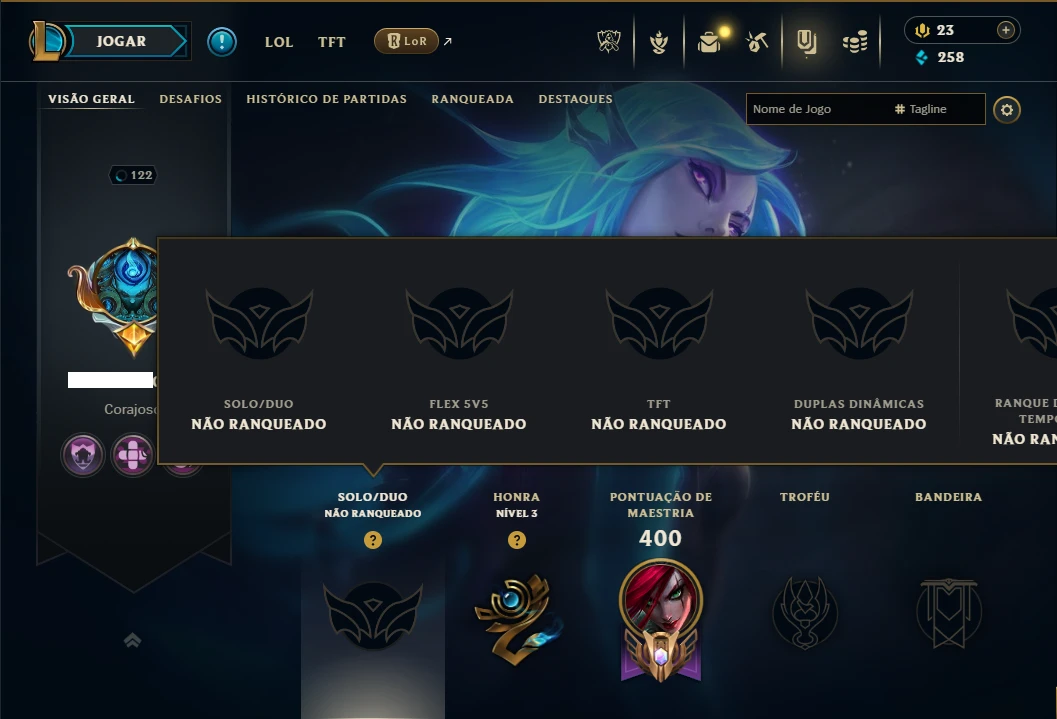Open the Store coins icon

(855, 42)
